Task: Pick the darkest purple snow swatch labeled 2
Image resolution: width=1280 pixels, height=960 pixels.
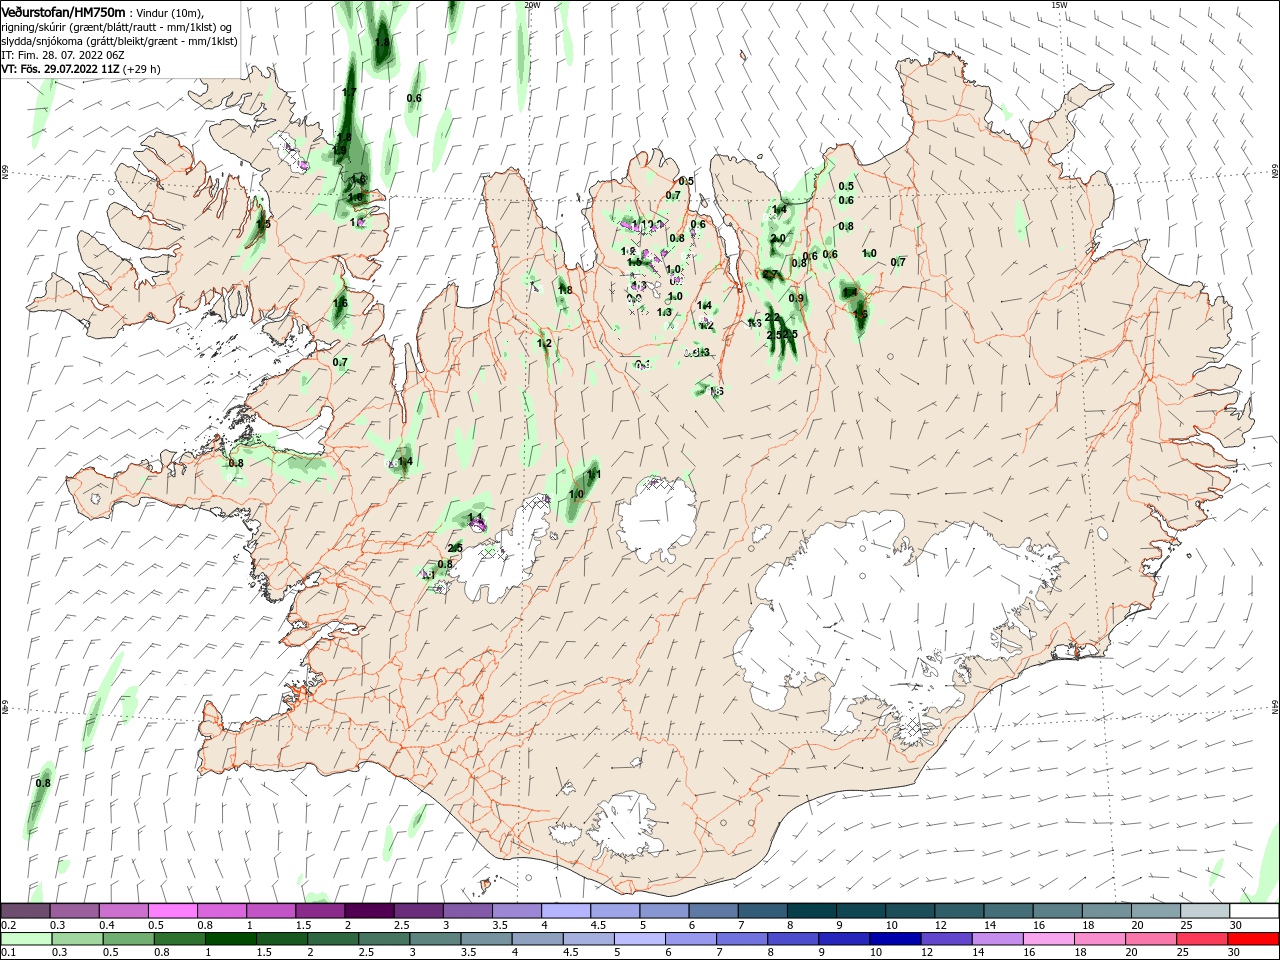Action: 369,911
